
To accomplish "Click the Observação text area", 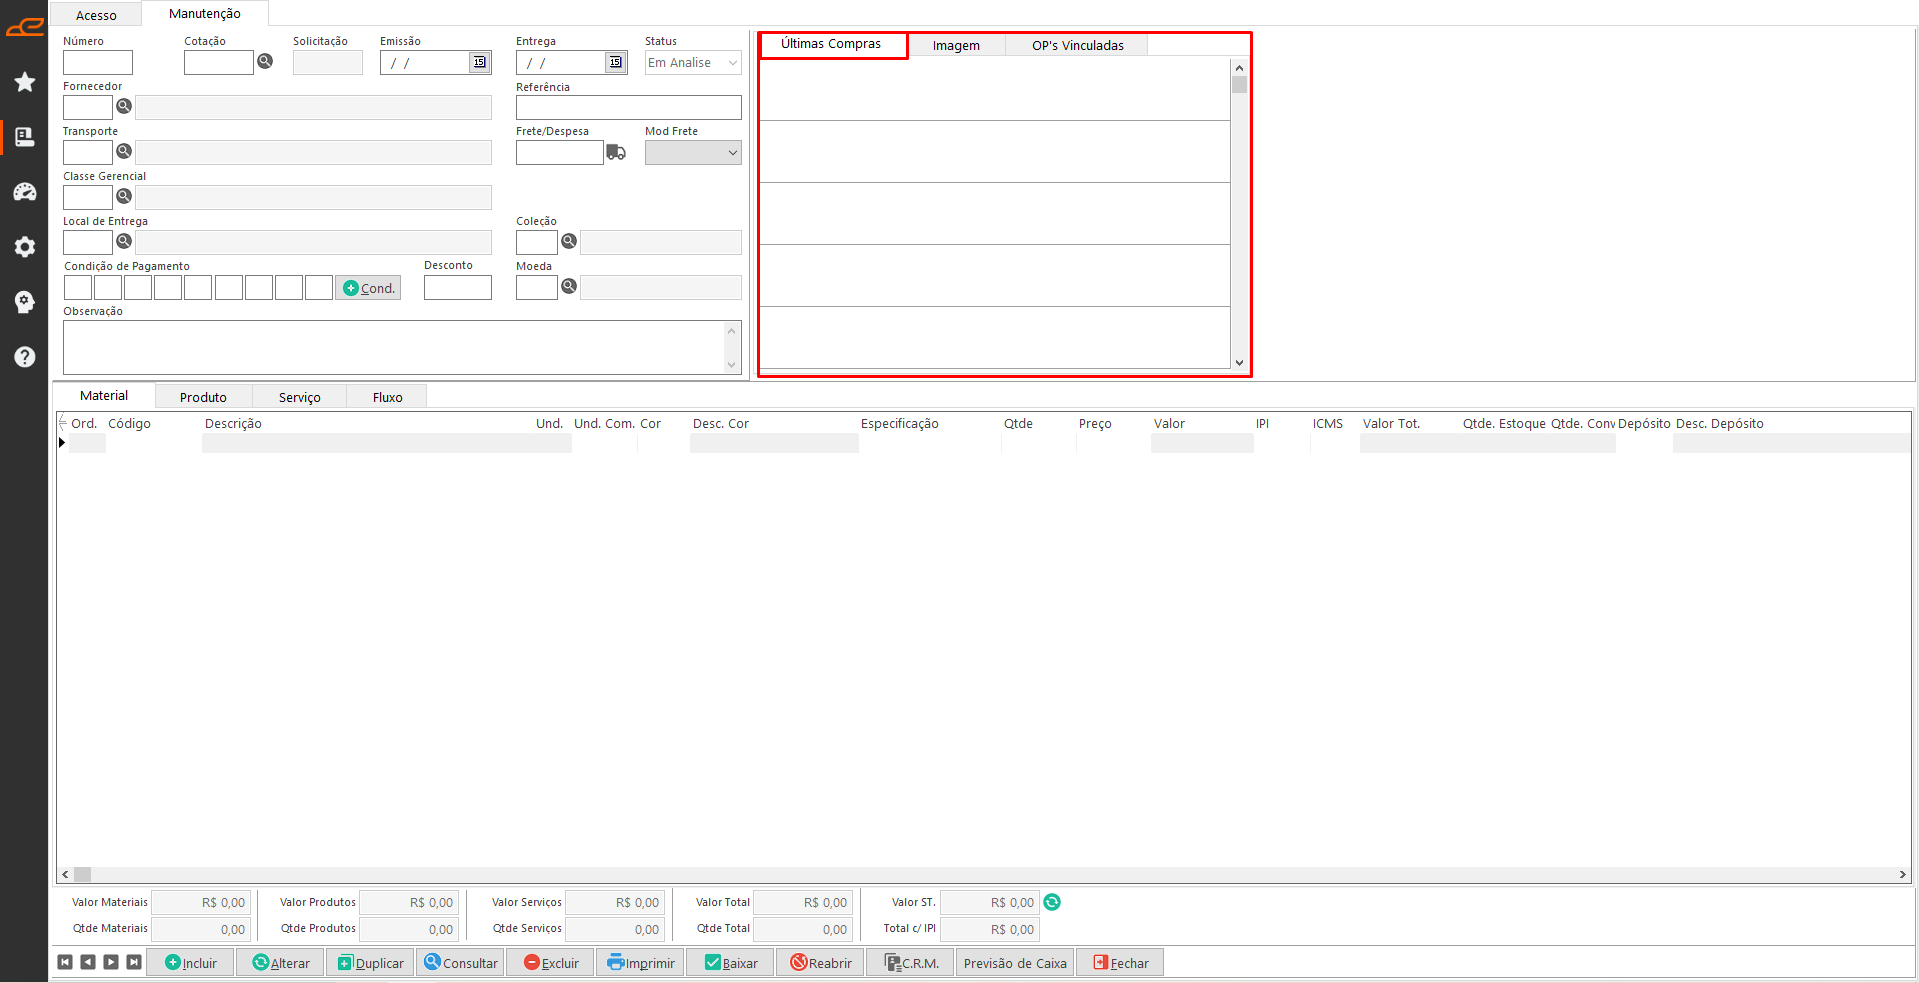I will point(393,347).
